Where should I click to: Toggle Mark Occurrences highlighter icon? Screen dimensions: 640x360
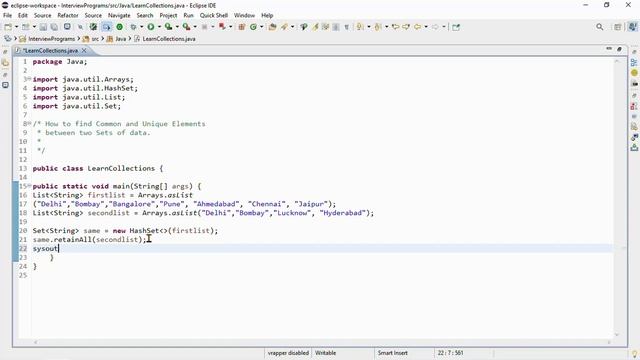(315, 27)
